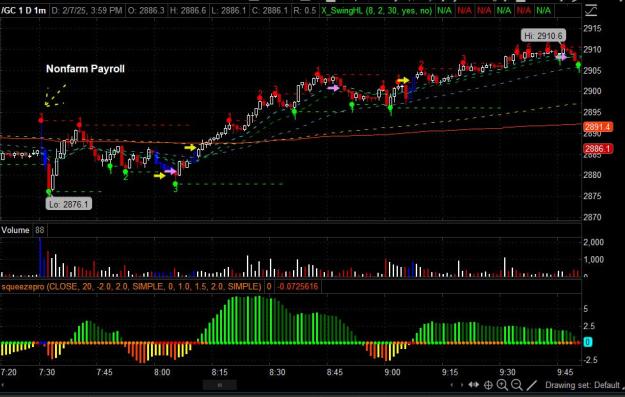Click the Hi: 2910.6 price bubble

click(x=543, y=36)
